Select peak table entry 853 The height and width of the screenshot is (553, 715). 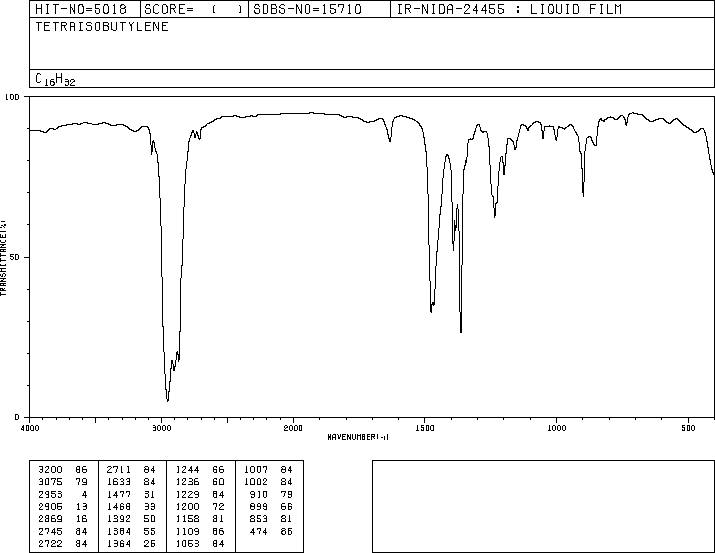259,519
